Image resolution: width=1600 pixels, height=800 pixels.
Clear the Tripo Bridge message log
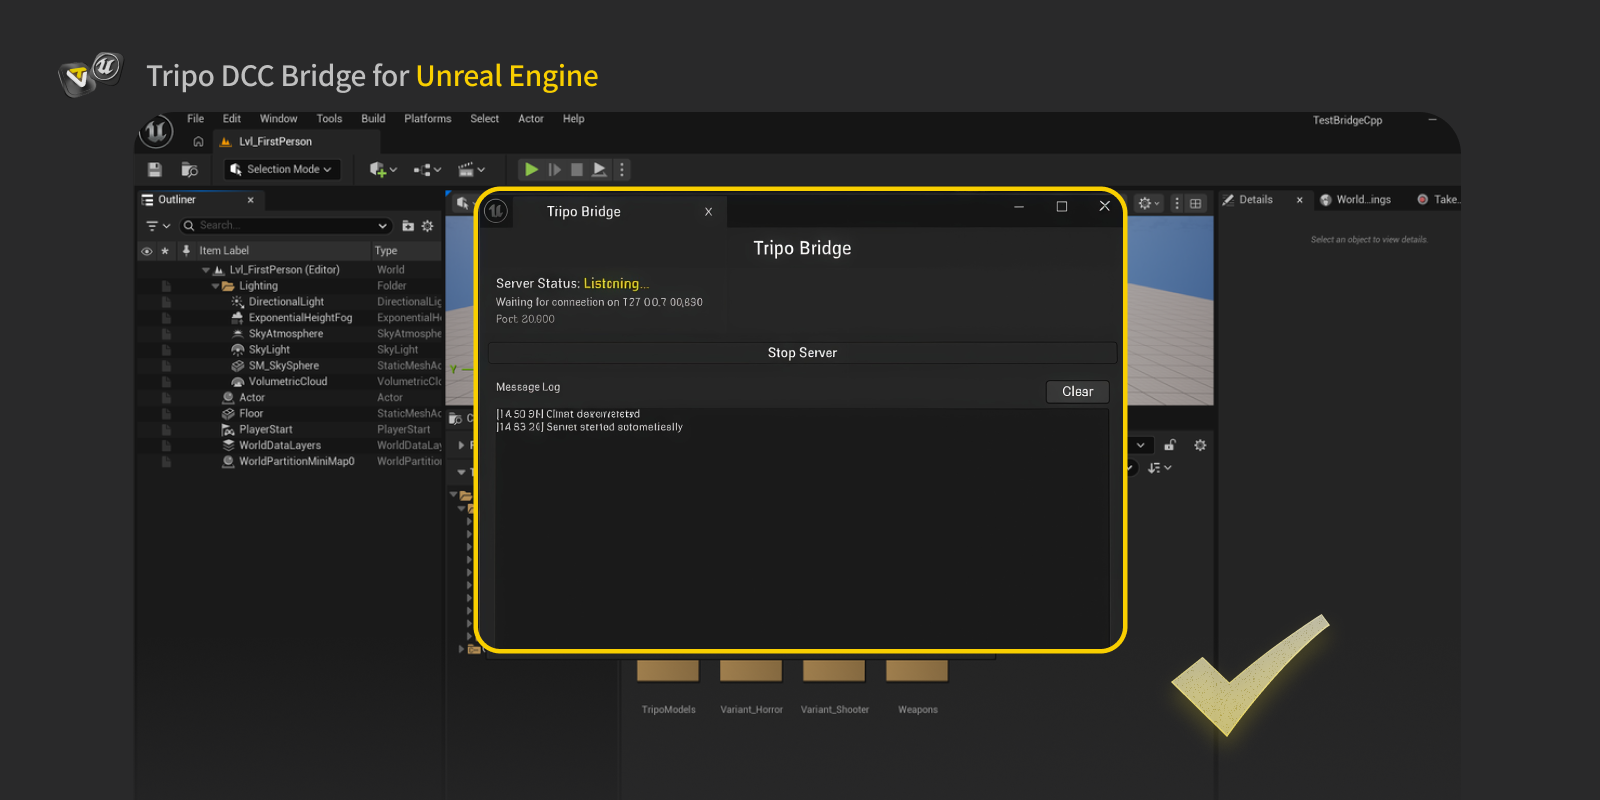(x=1077, y=392)
